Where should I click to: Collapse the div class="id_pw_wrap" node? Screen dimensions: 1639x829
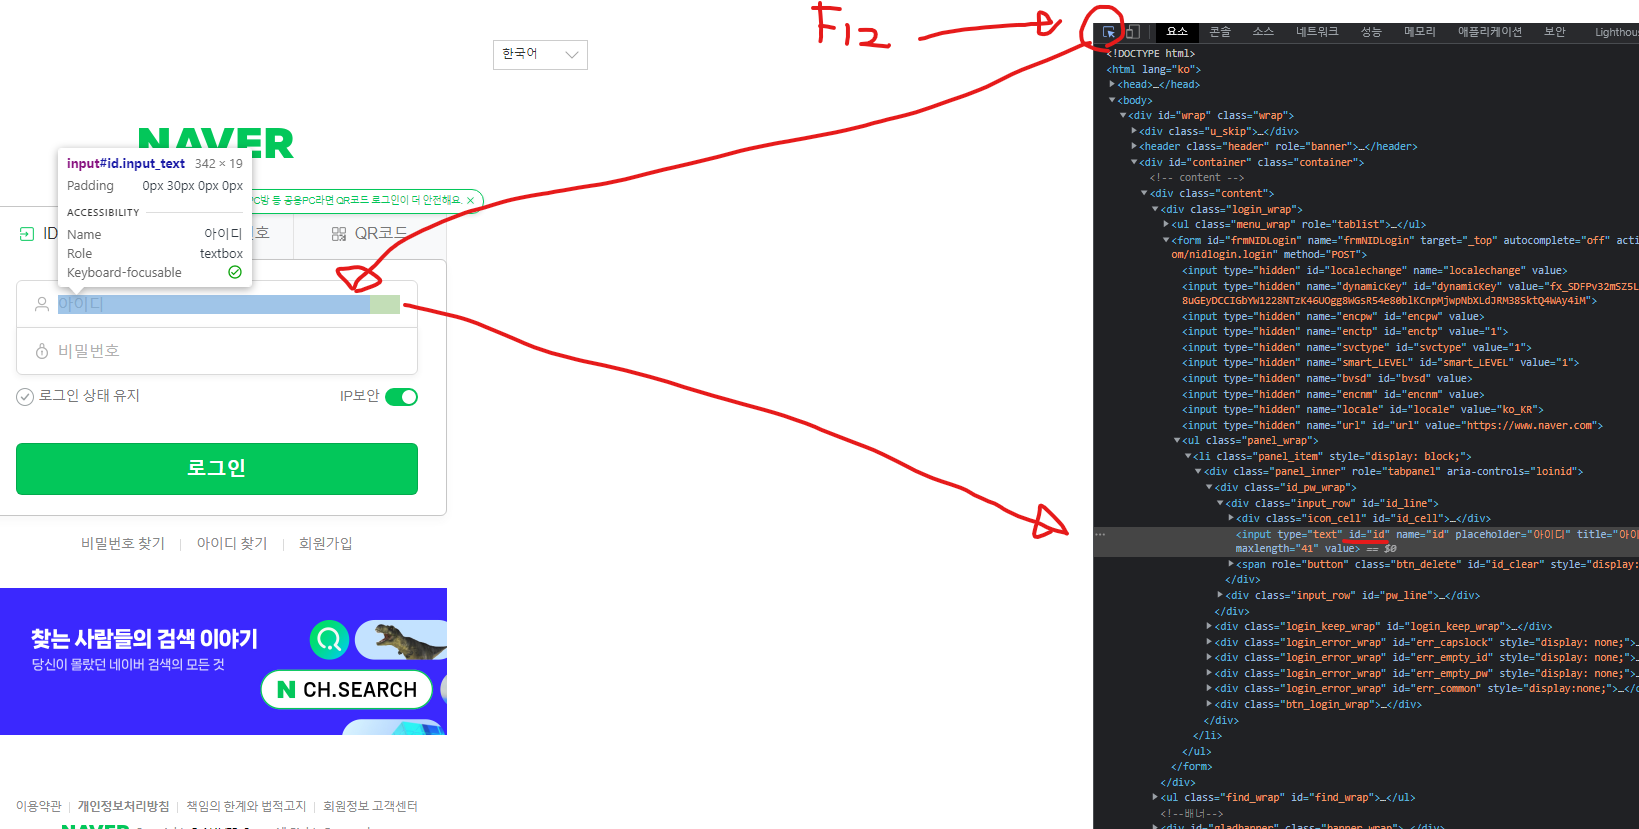(1209, 487)
